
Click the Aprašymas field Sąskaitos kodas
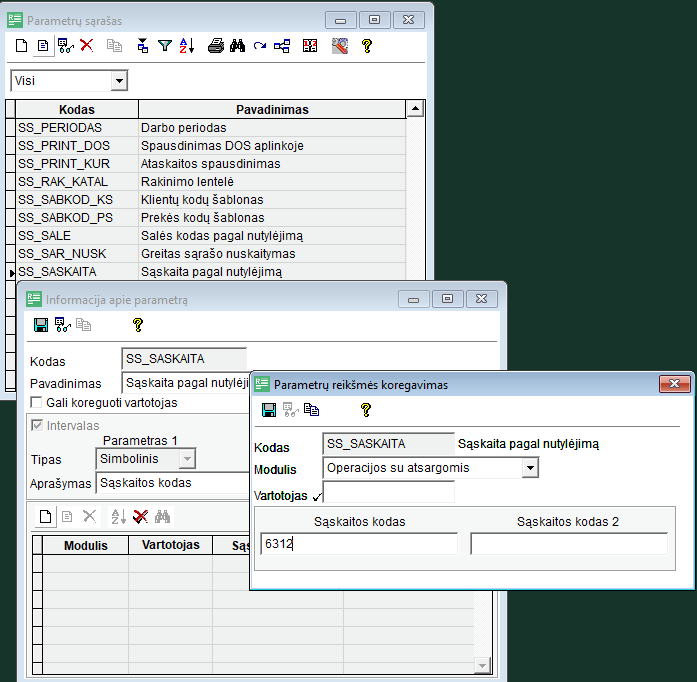[172, 483]
